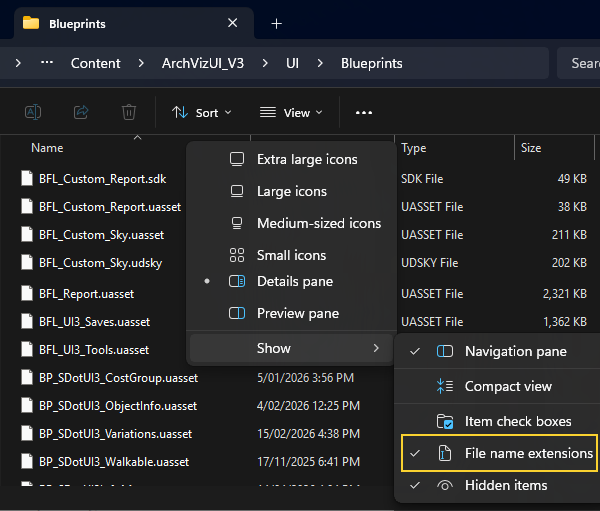The width and height of the screenshot is (600, 511).
Task: Click breadcrumb overflow ellipsis in address bar
Action: pos(47,63)
